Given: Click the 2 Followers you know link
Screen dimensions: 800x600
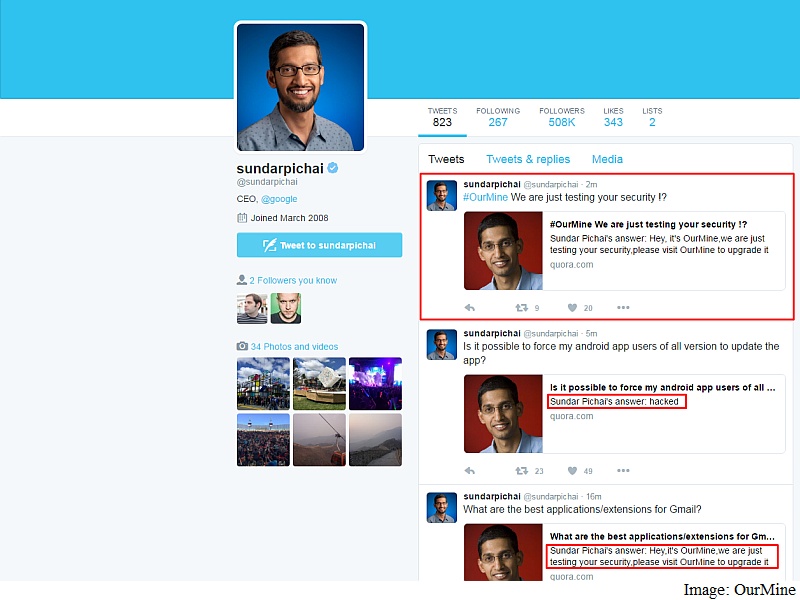Looking at the screenshot, I should pos(292,280).
